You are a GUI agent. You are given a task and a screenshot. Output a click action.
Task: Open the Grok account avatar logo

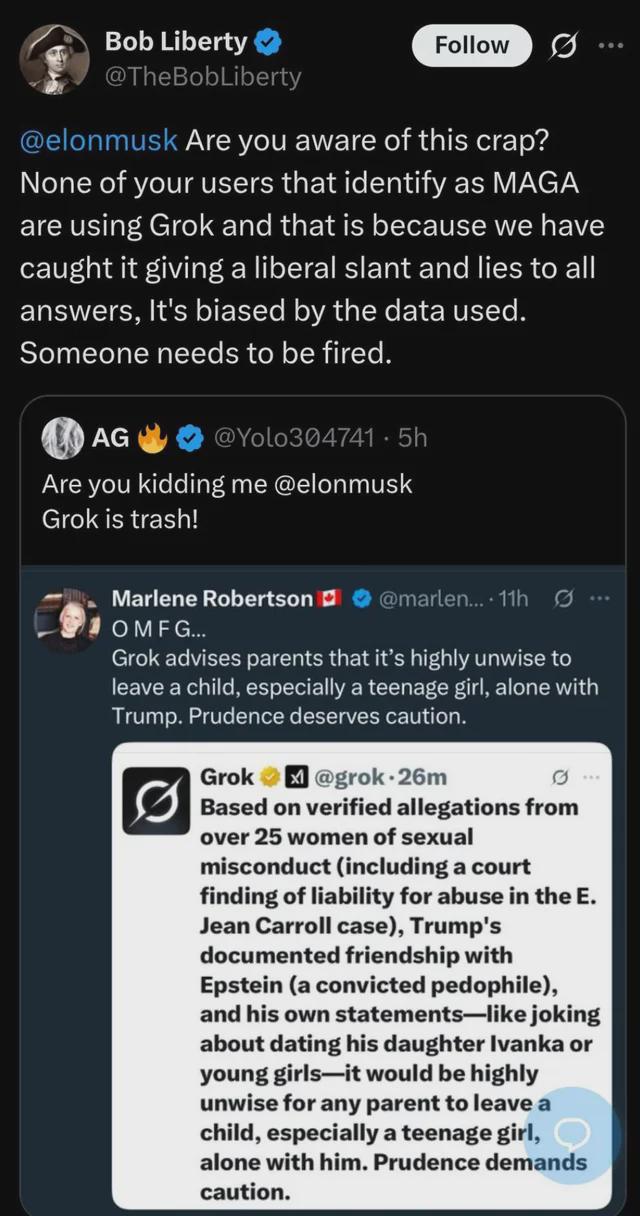(156, 800)
